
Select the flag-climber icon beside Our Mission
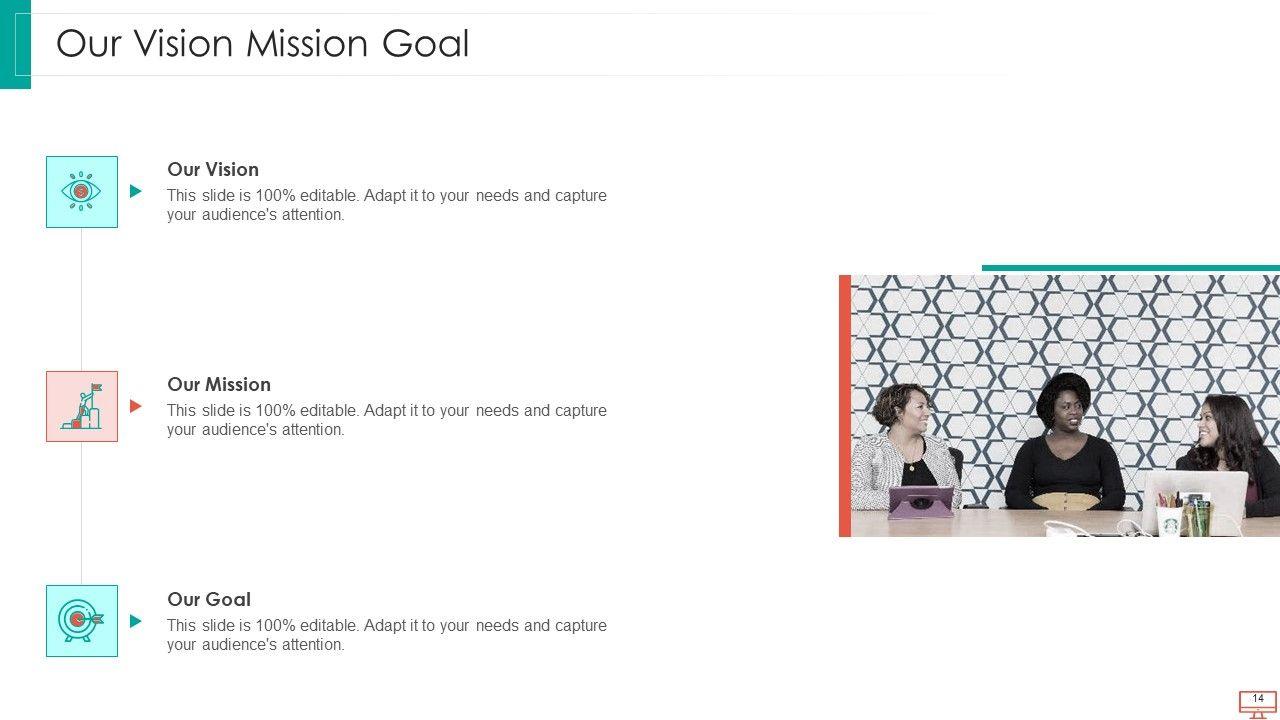(x=82, y=406)
